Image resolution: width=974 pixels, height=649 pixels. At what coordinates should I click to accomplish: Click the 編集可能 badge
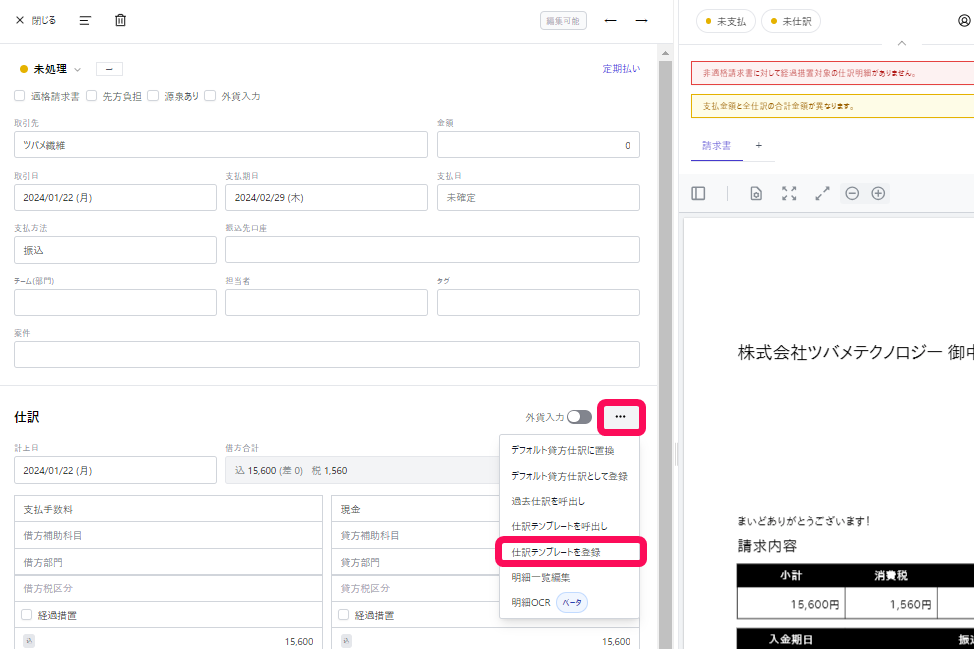tap(563, 20)
